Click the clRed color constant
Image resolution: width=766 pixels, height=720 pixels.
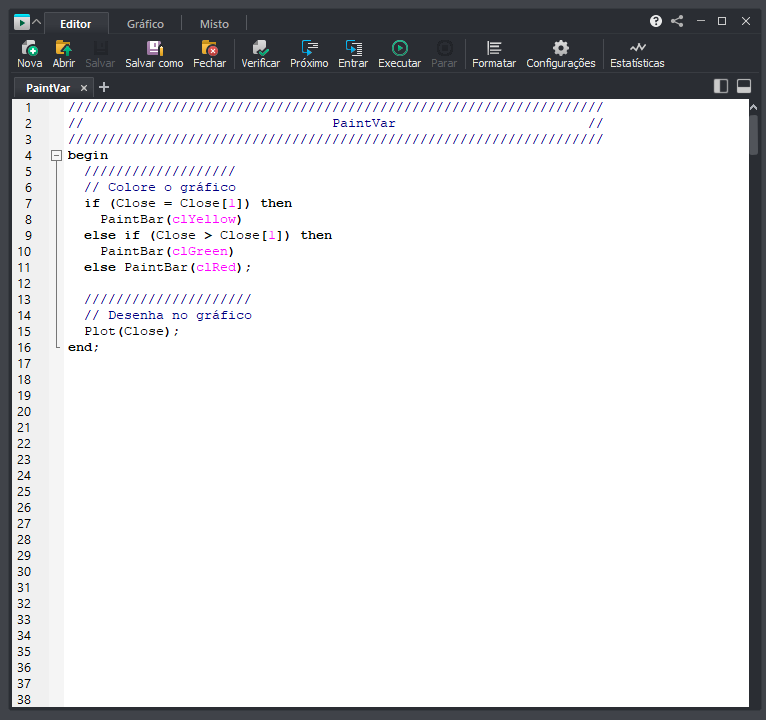(216, 268)
